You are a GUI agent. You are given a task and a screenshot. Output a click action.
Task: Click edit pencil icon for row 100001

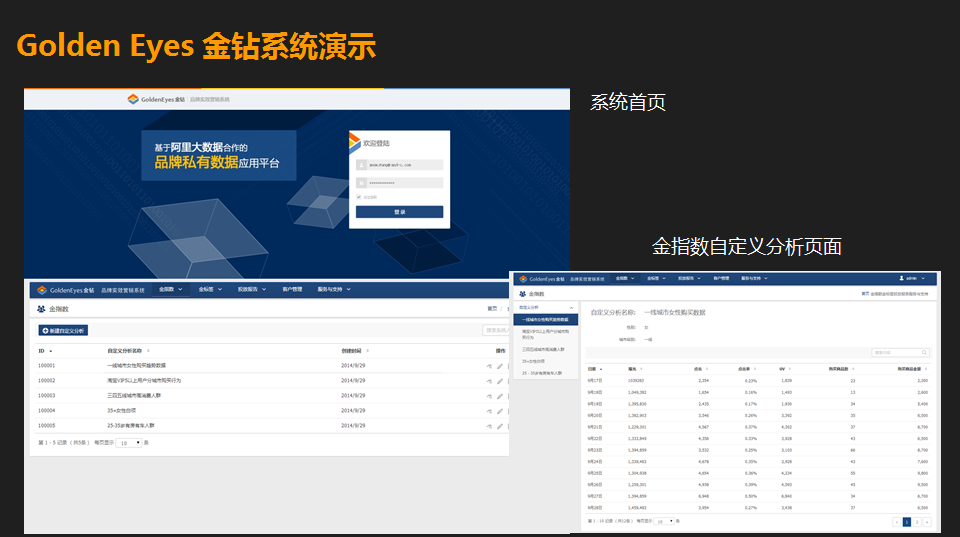coord(500,366)
